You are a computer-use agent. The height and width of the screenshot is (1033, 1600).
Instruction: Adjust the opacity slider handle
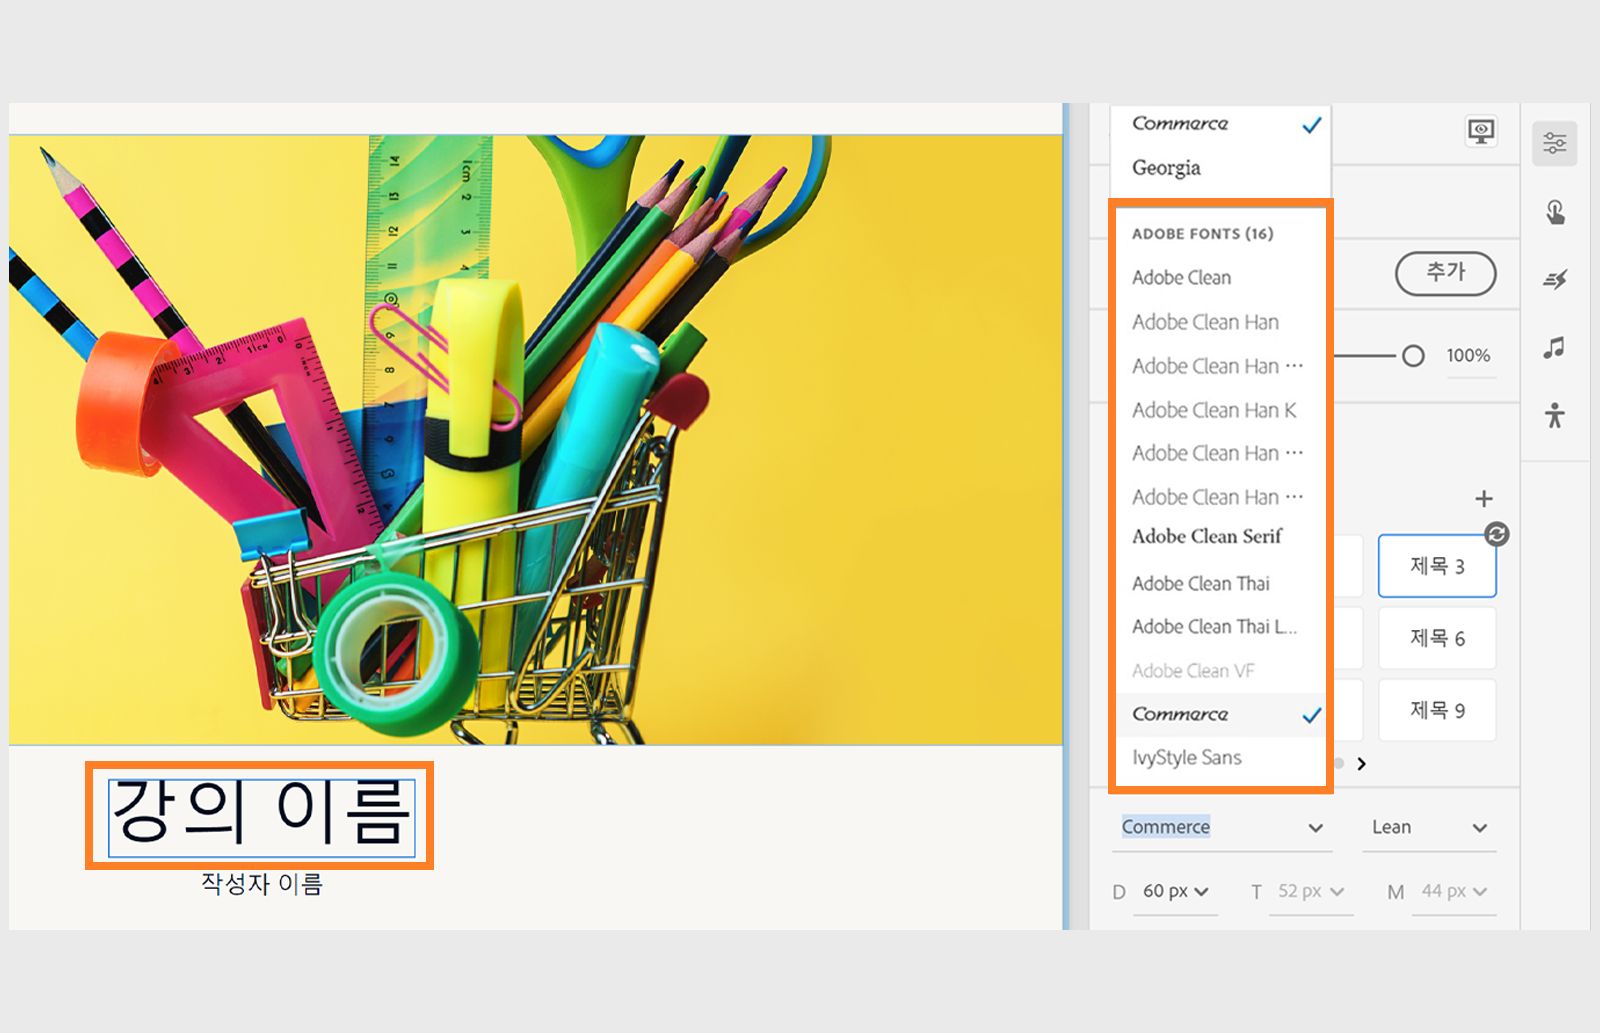tap(1413, 356)
